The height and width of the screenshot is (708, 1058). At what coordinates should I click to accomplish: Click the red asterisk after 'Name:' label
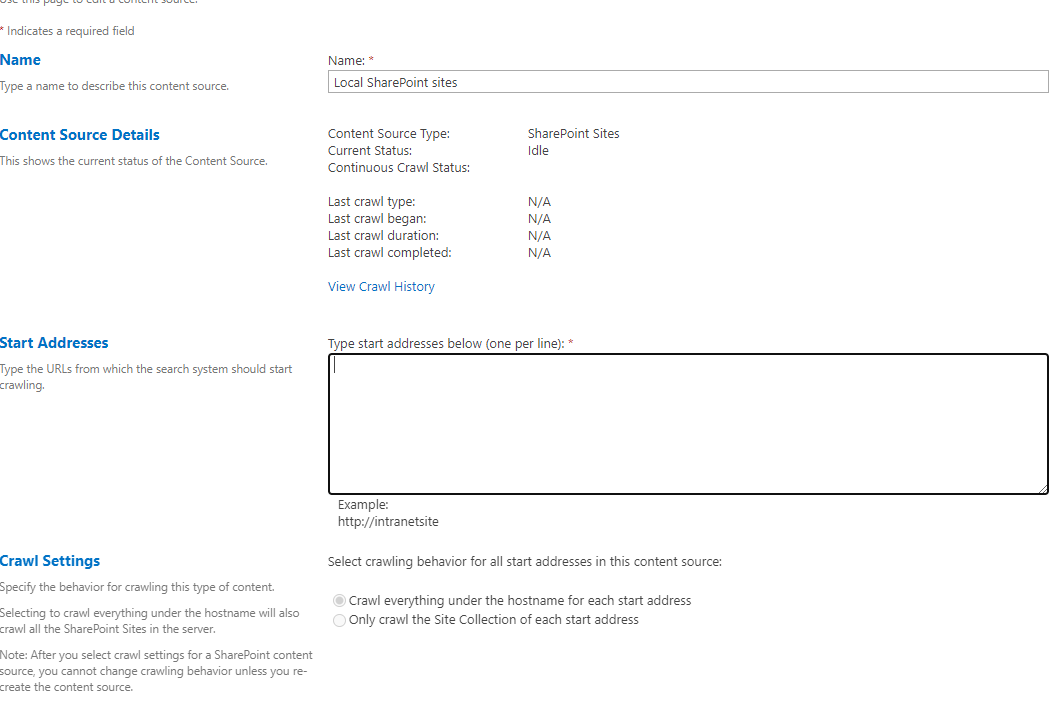pyautogui.click(x=370, y=60)
